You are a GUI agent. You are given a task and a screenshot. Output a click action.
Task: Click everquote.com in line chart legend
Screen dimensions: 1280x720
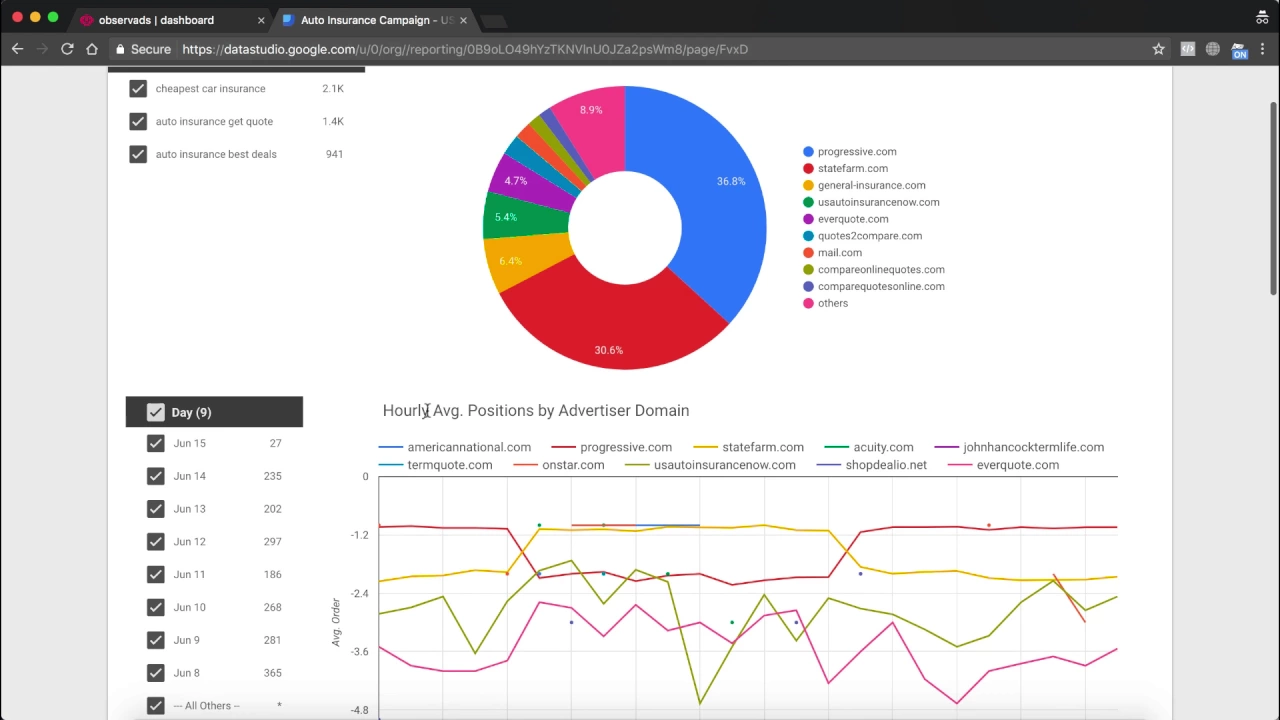[x=1018, y=465]
